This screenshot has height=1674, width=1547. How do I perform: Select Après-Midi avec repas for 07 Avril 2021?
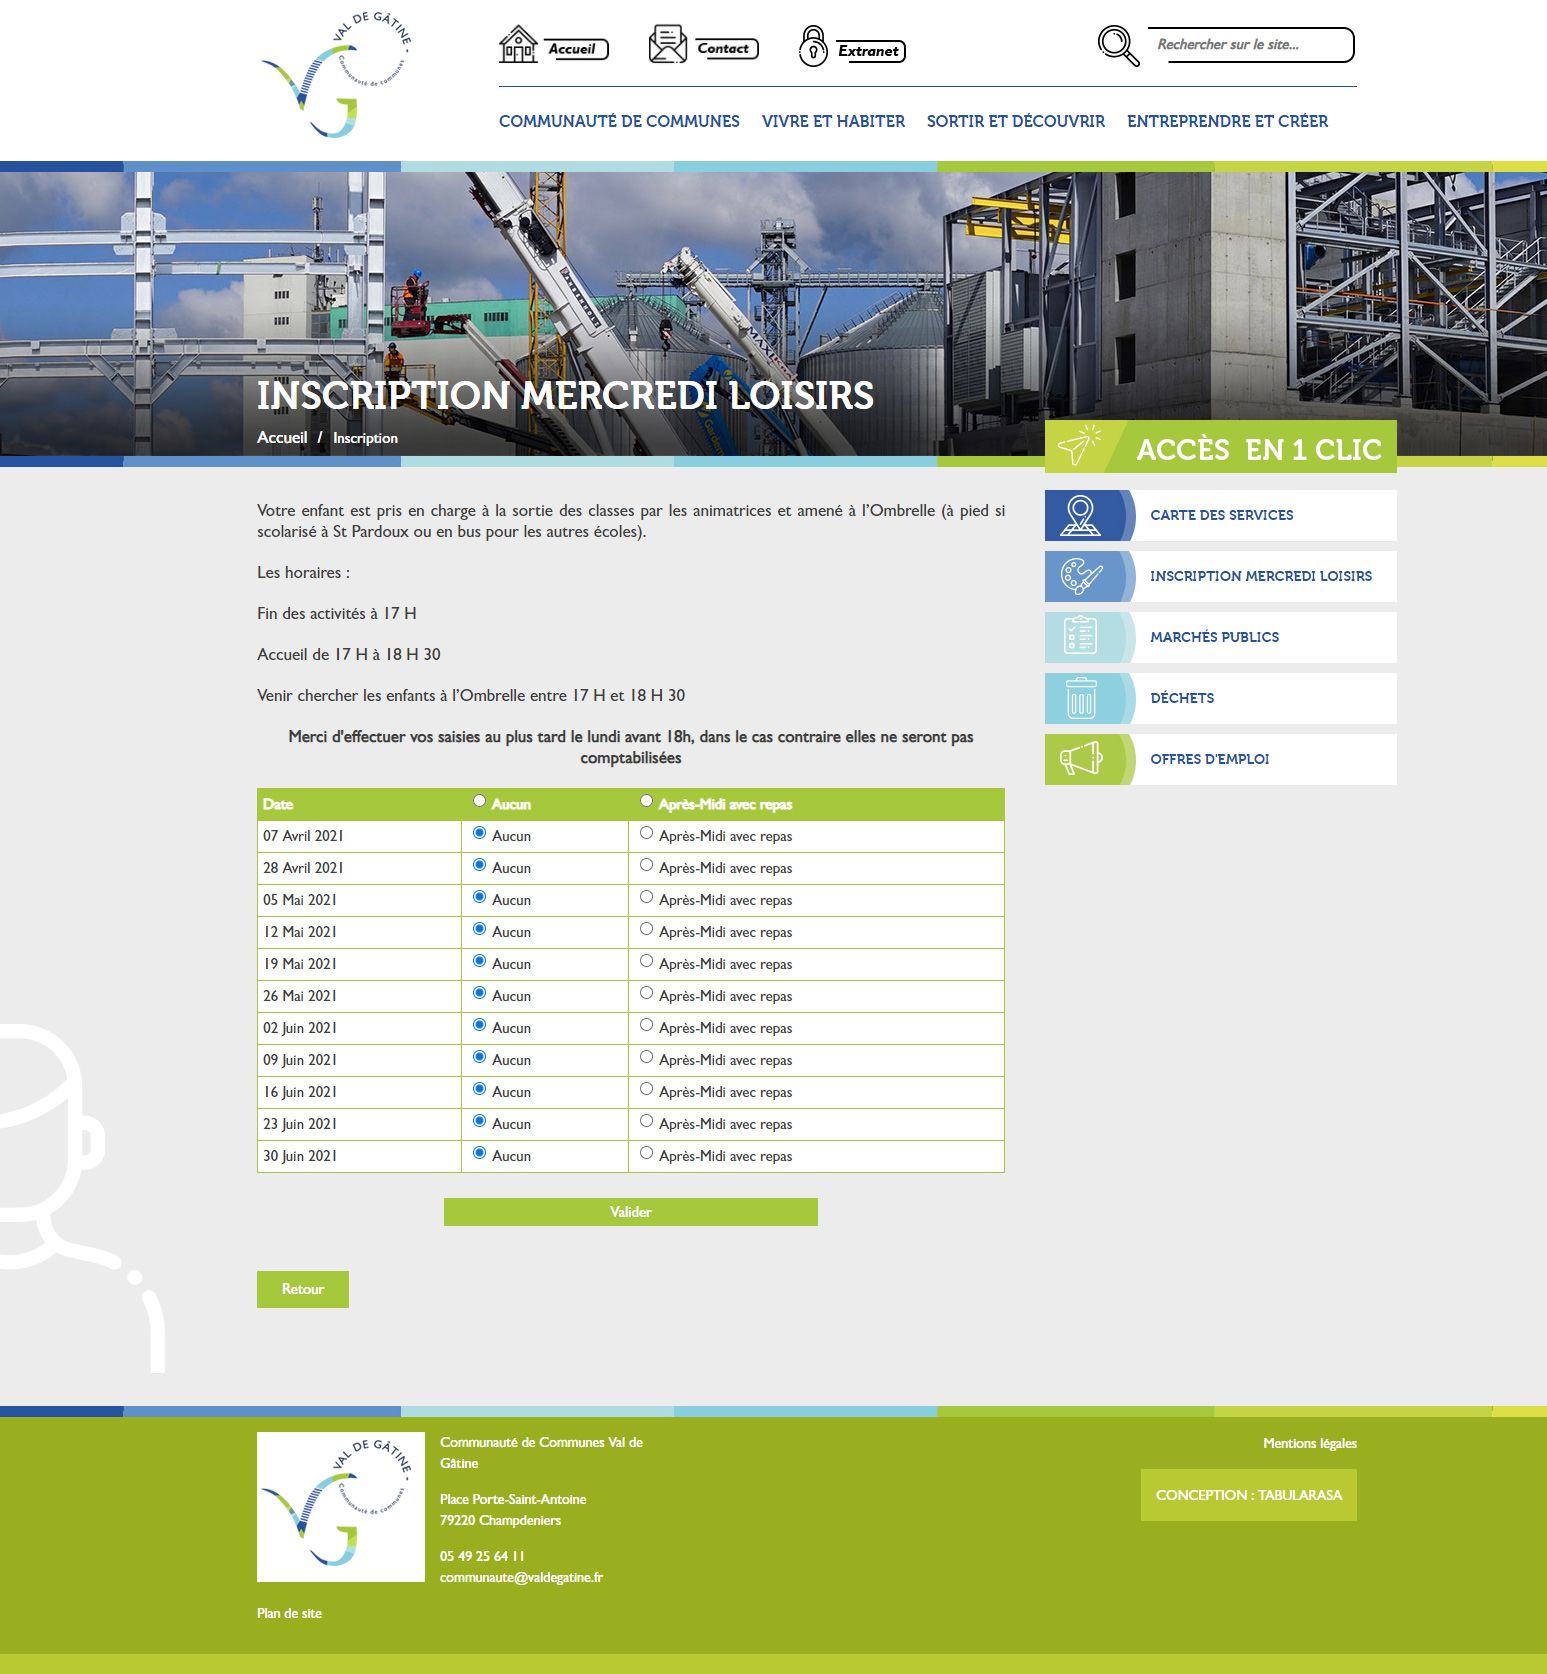[x=646, y=833]
